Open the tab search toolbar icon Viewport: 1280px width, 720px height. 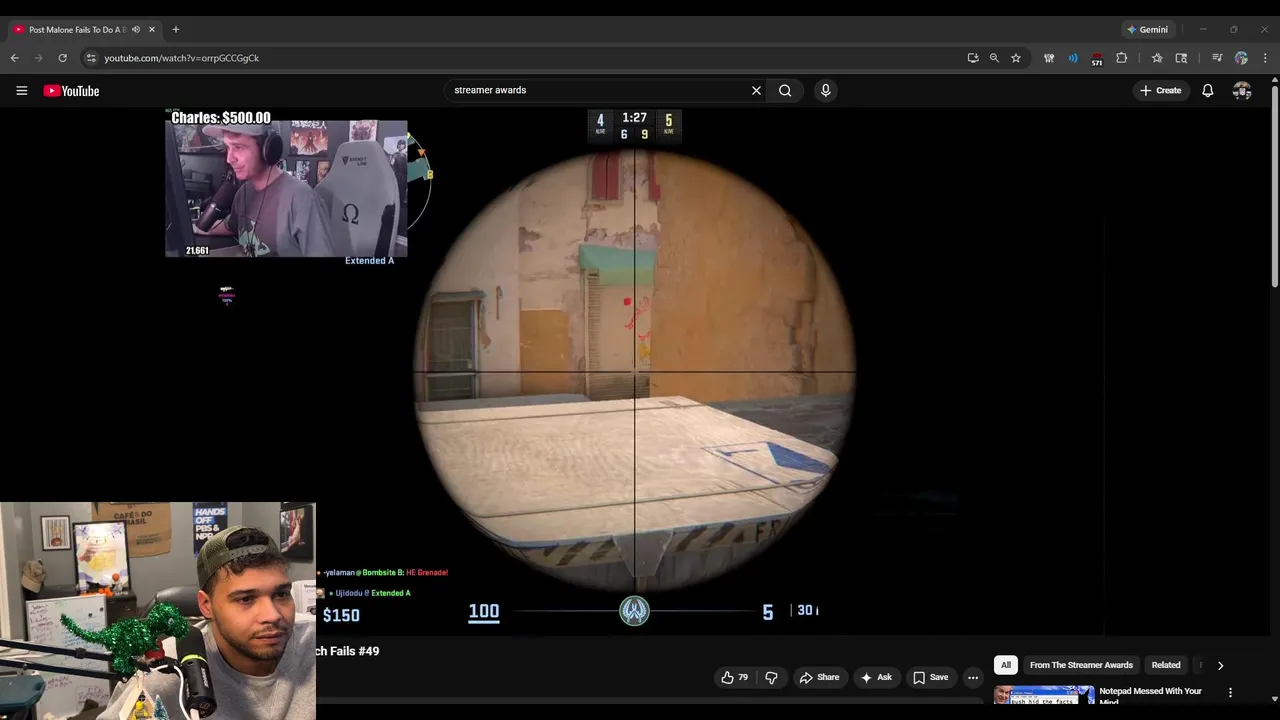1181,58
